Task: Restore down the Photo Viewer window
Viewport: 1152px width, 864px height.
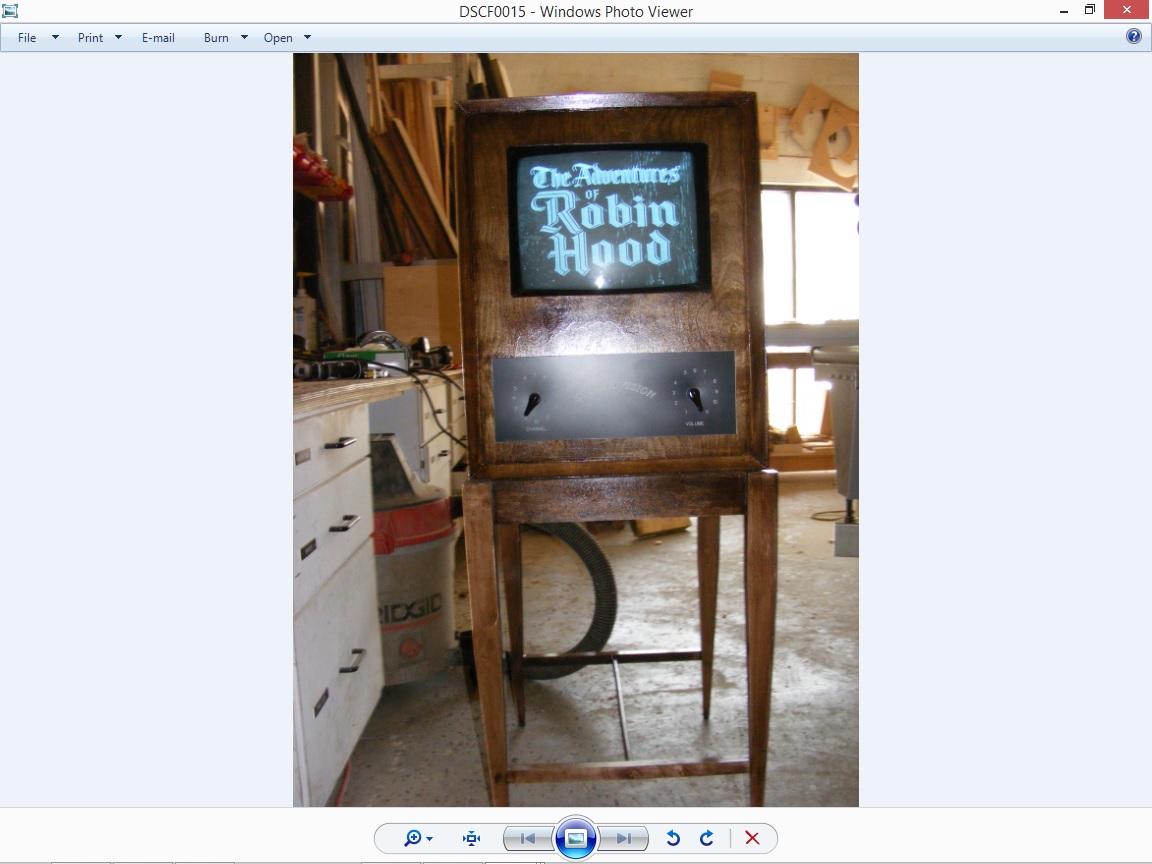Action: 1090,10
